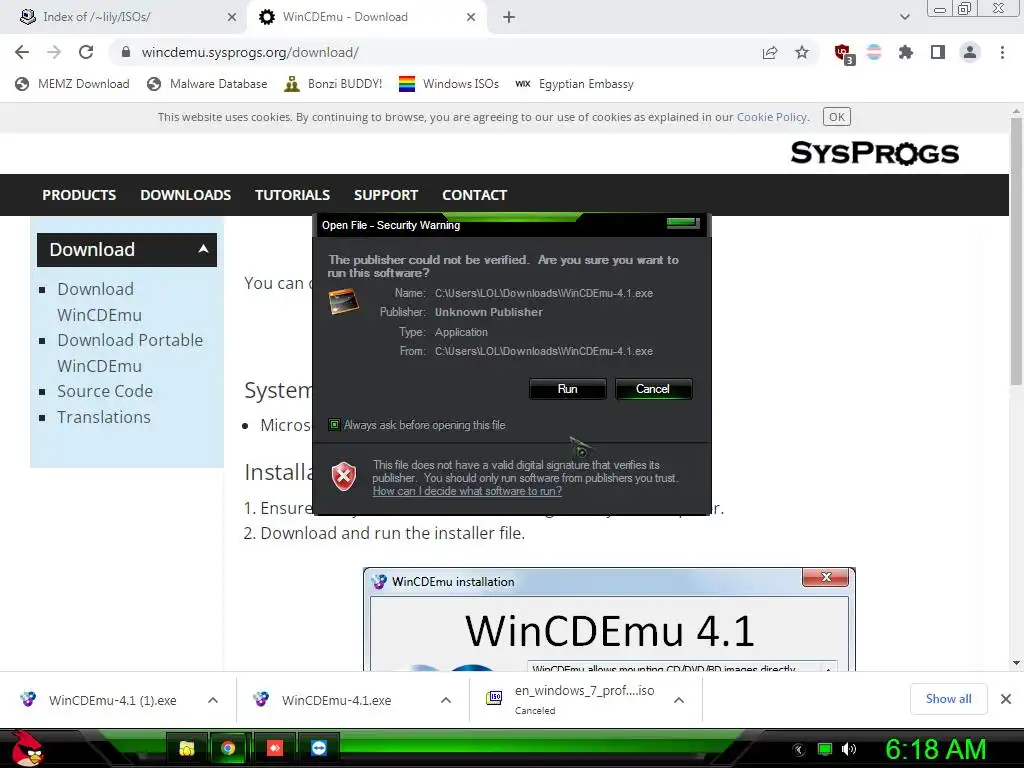Open the Translations sidebar link
1024x768 pixels.
(x=104, y=417)
